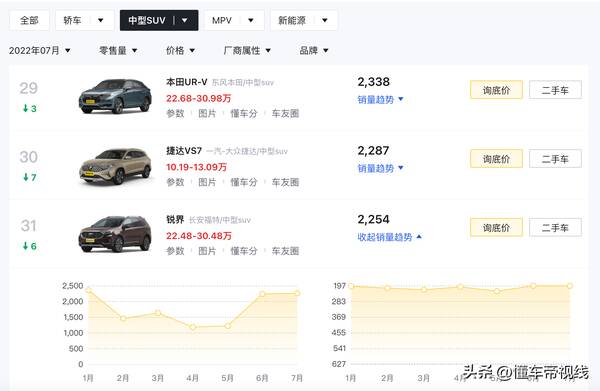Open the 轿车 category tab

(x=72, y=20)
